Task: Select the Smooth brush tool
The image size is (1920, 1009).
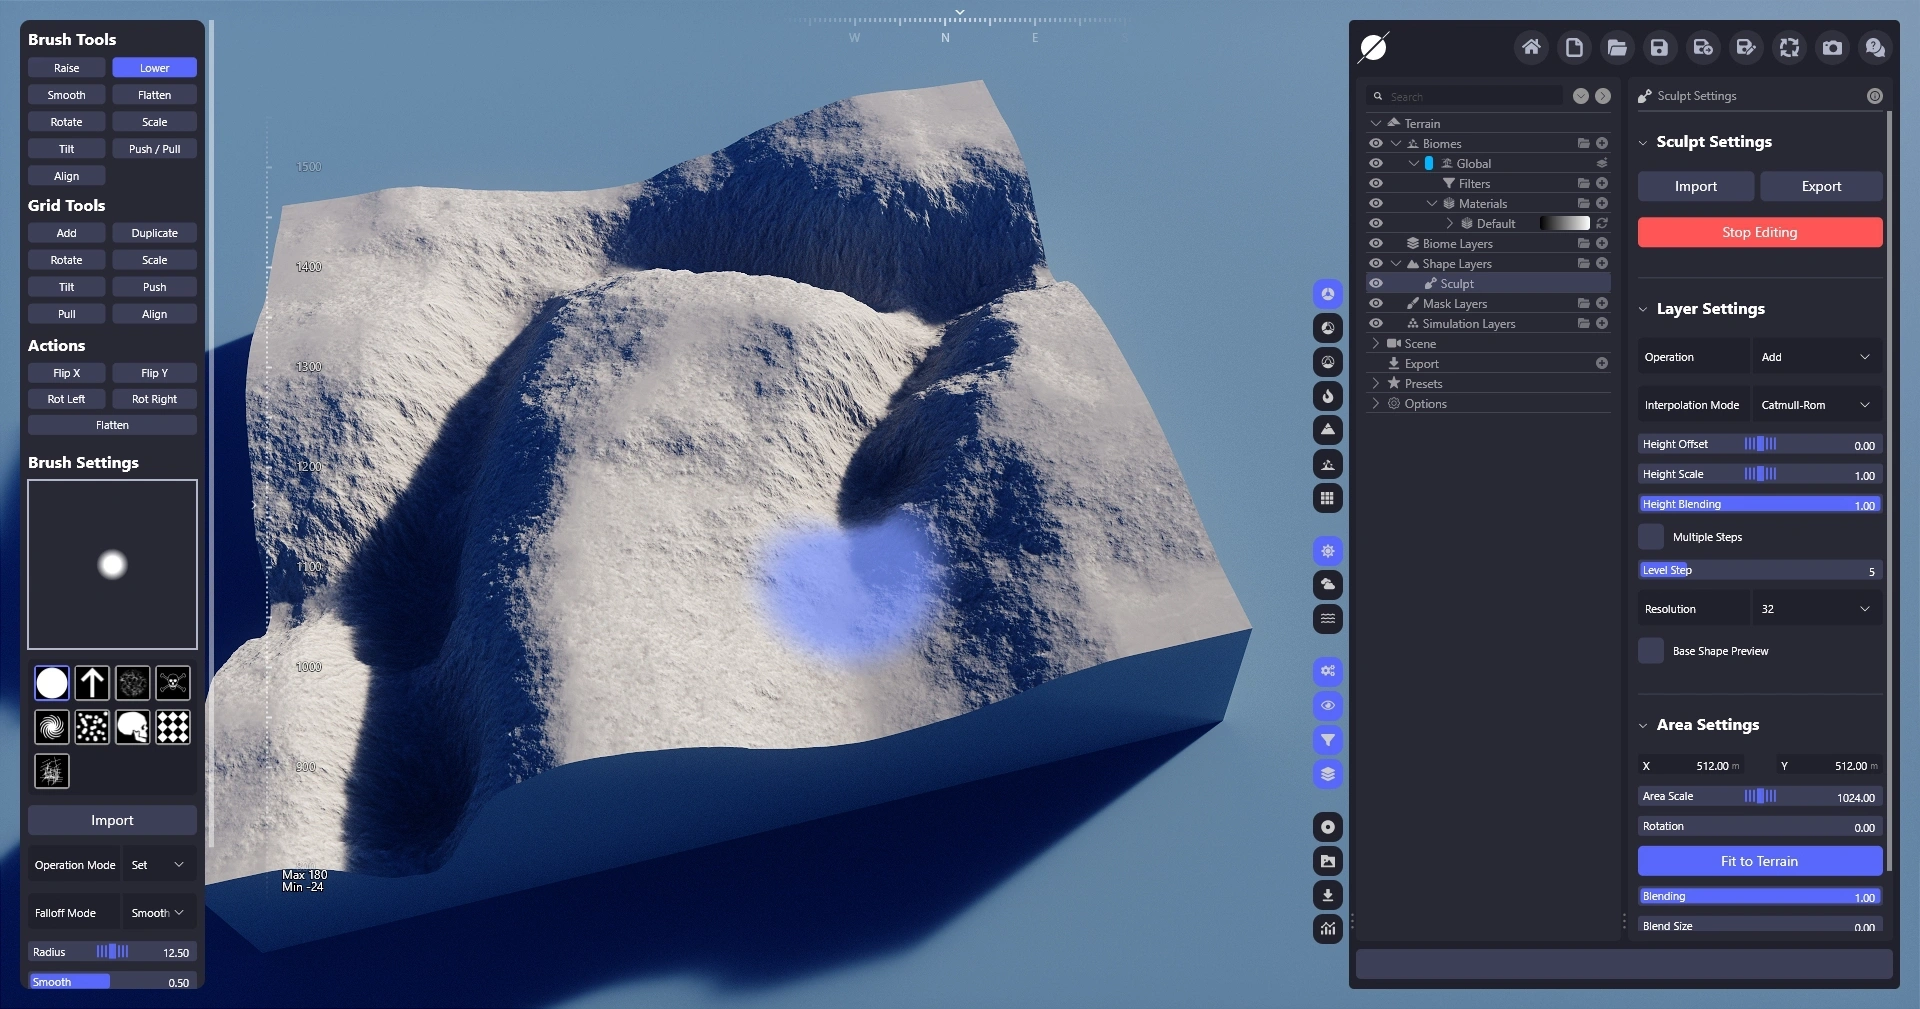Action: pos(67,95)
